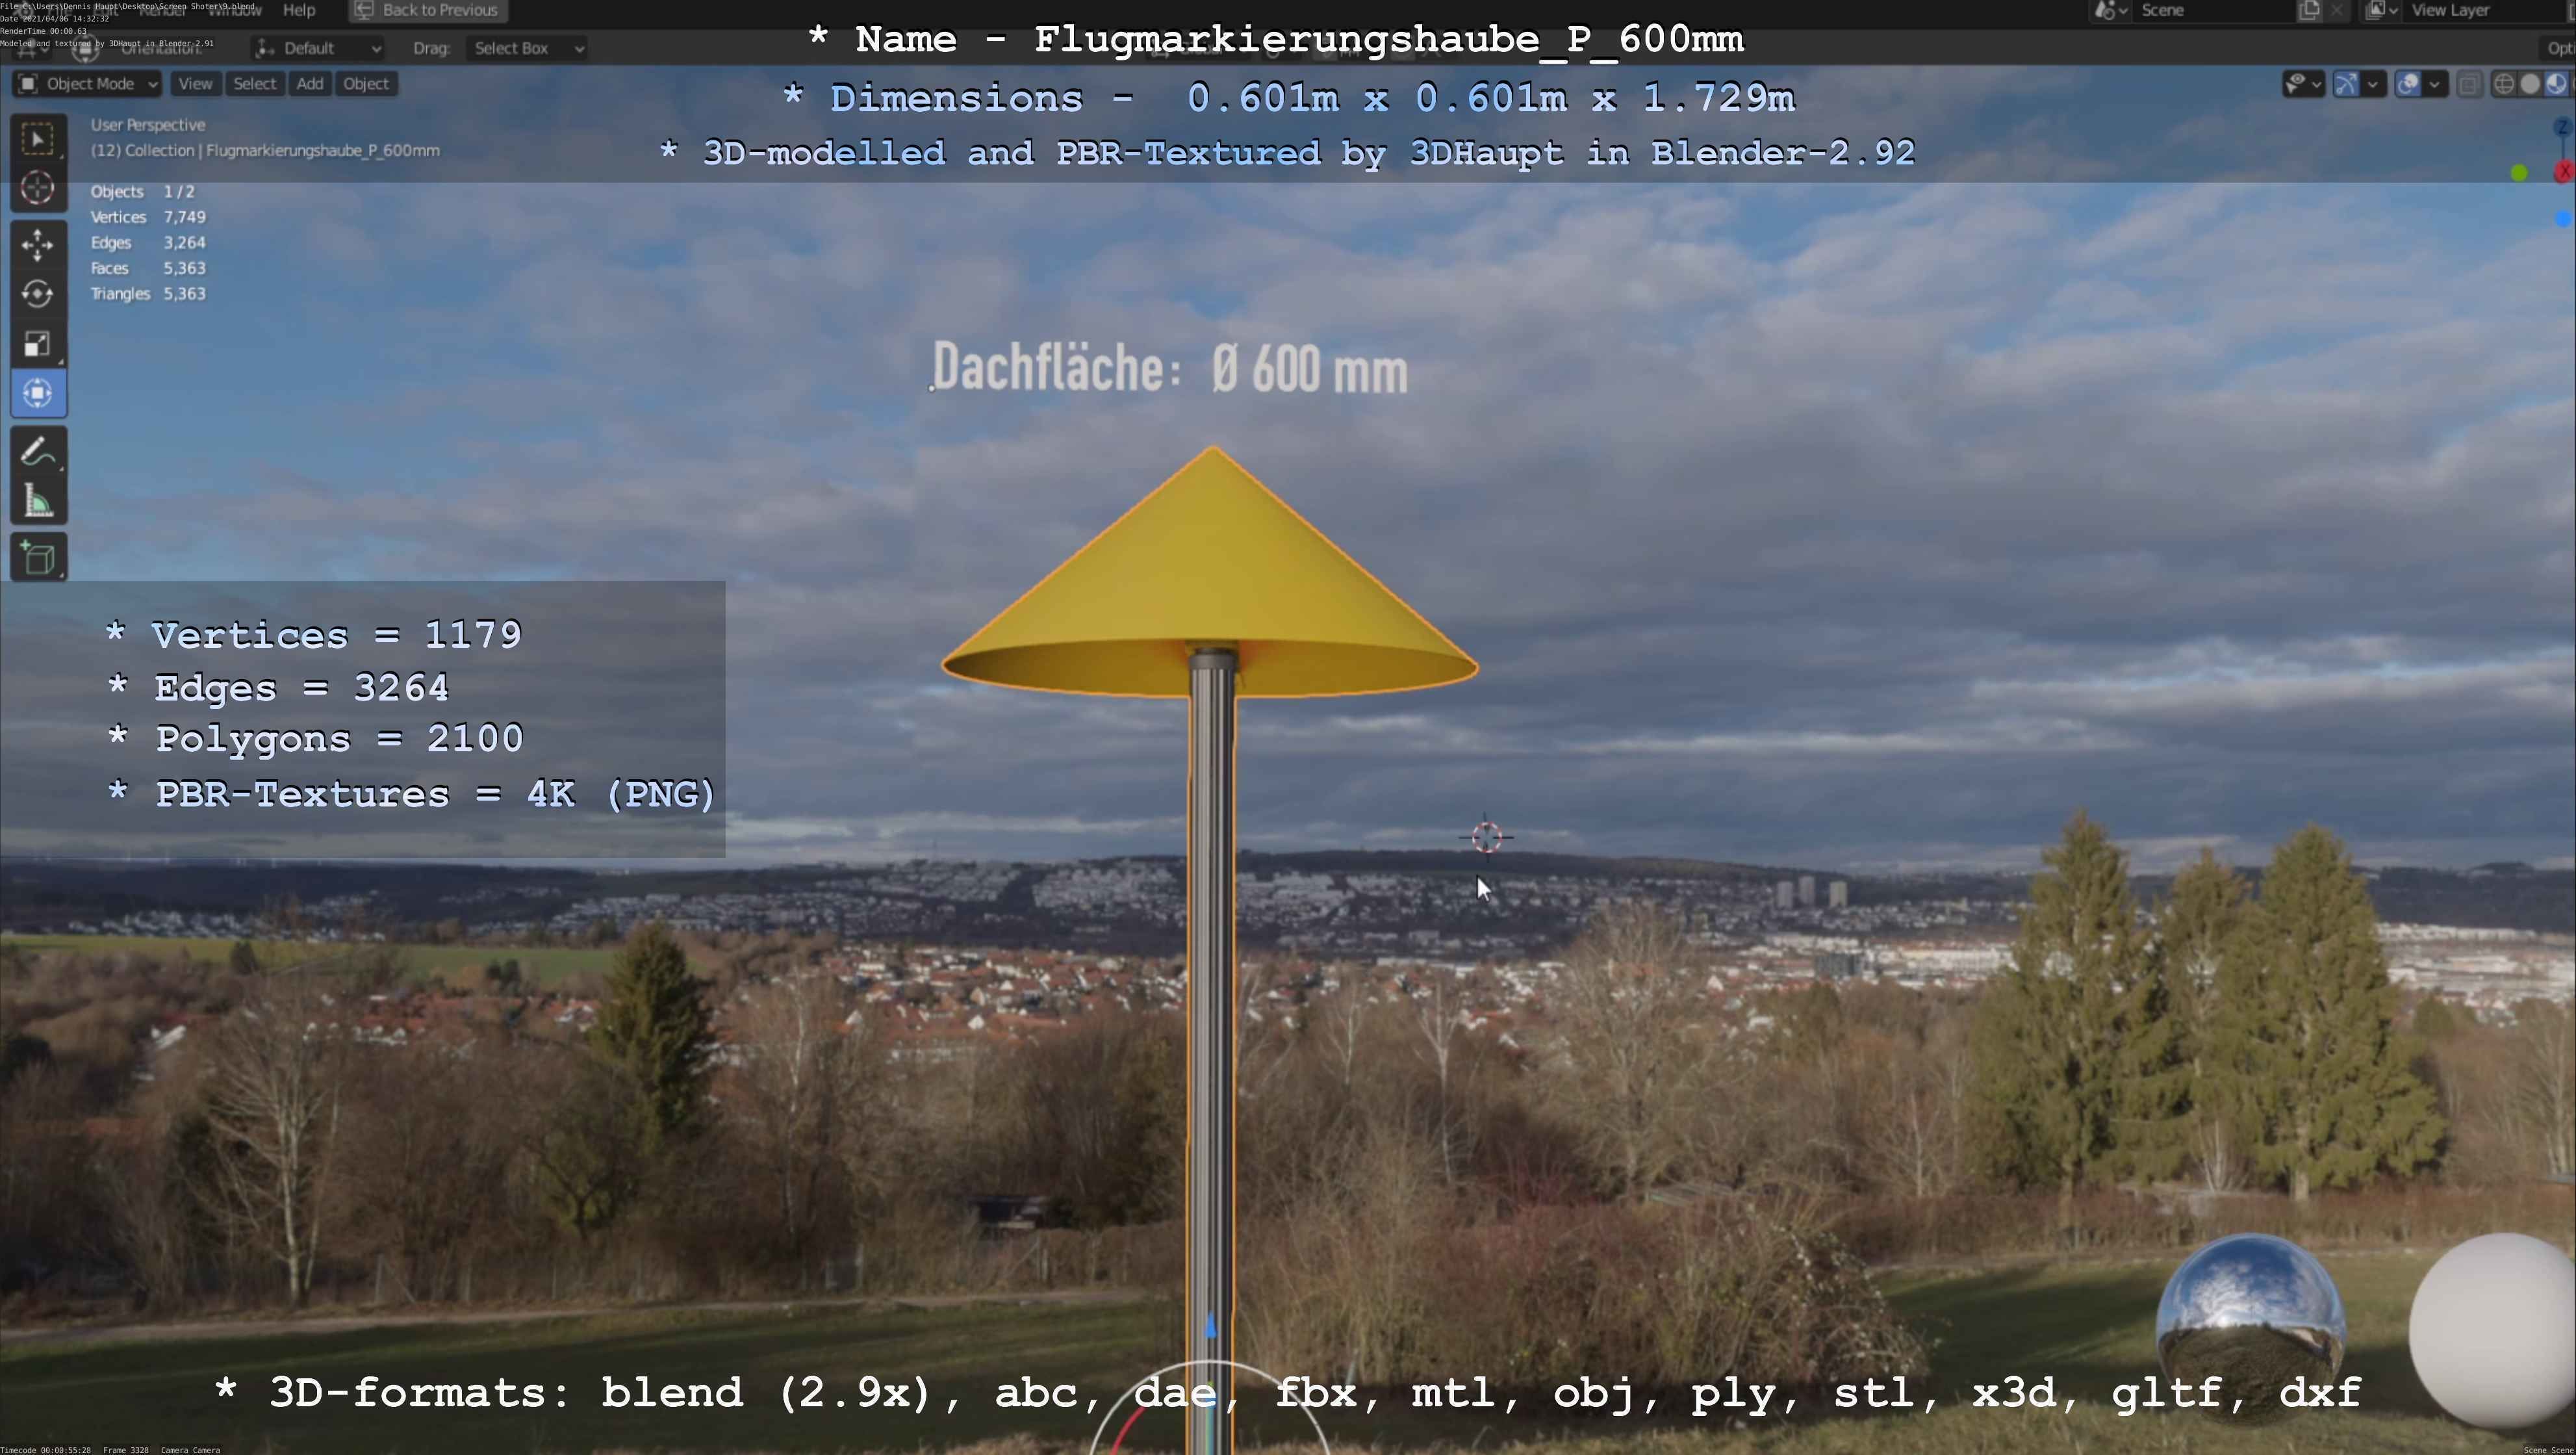The height and width of the screenshot is (1455, 2576).
Task: Toggle viewport overlays display
Action: click(x=2409, y=84)
